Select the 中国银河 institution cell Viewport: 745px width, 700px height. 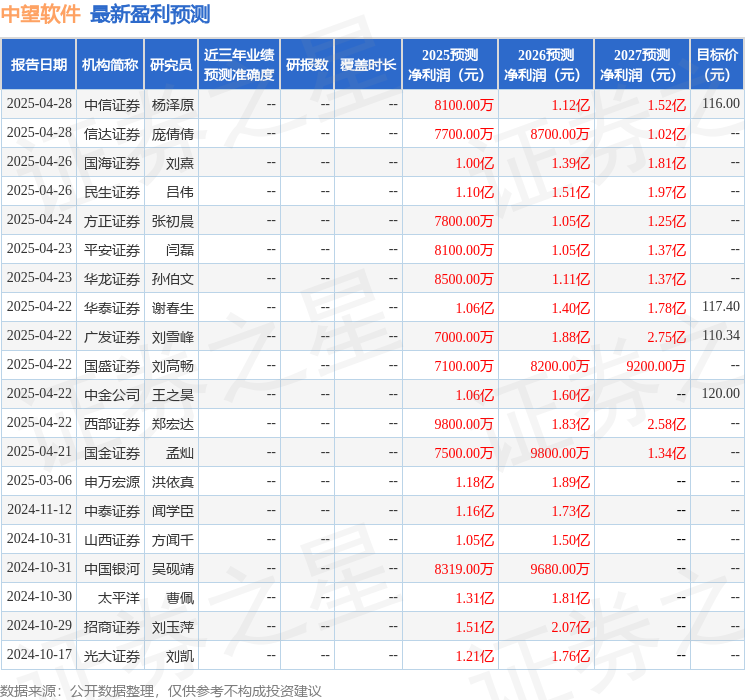(x=112, y=569)
